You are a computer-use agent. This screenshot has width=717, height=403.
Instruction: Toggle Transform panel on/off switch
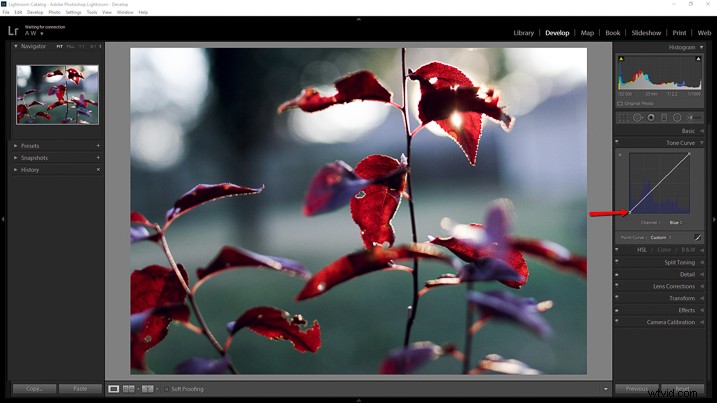click(x=617, y=297)
